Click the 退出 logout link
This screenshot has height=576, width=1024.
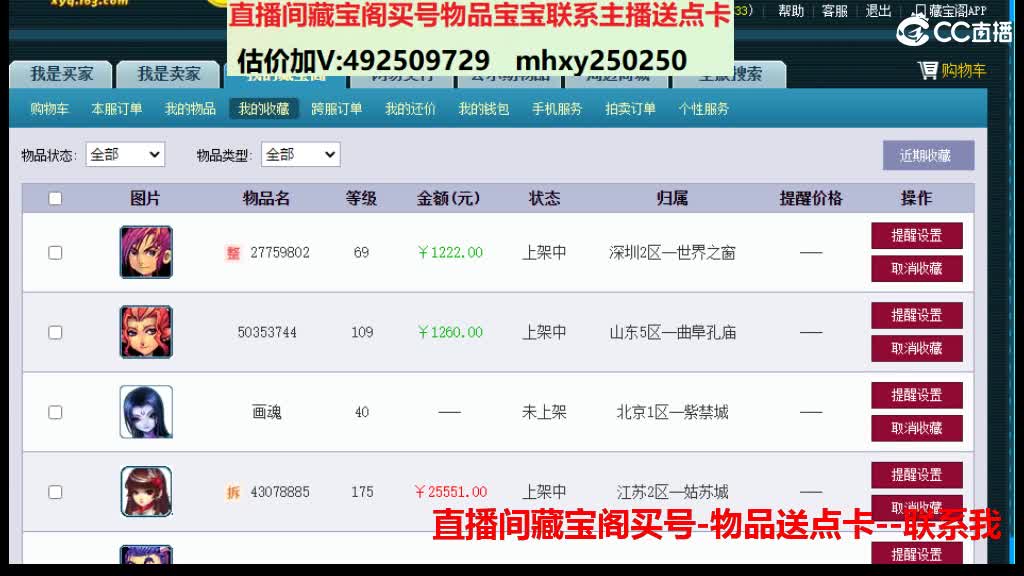878,10
